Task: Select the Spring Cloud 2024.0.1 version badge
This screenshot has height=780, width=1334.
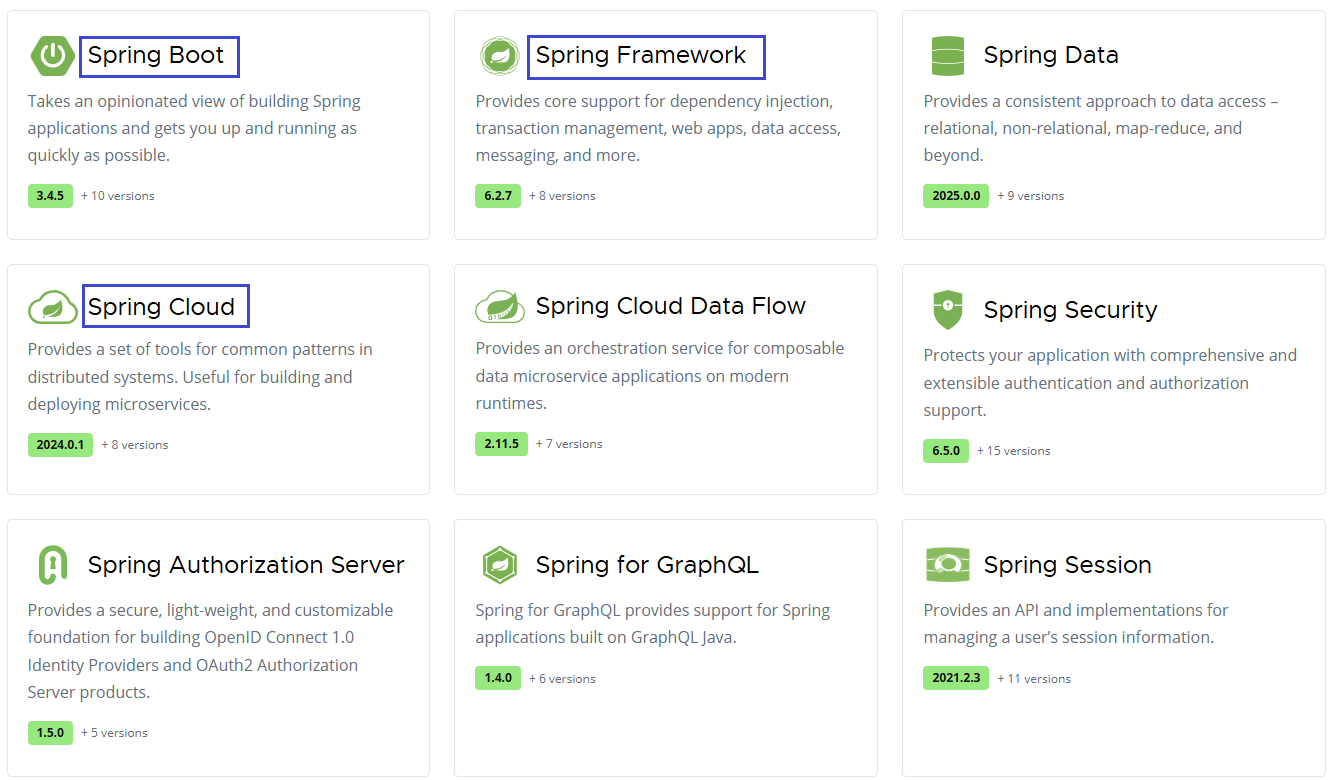Action: point(60,445)
